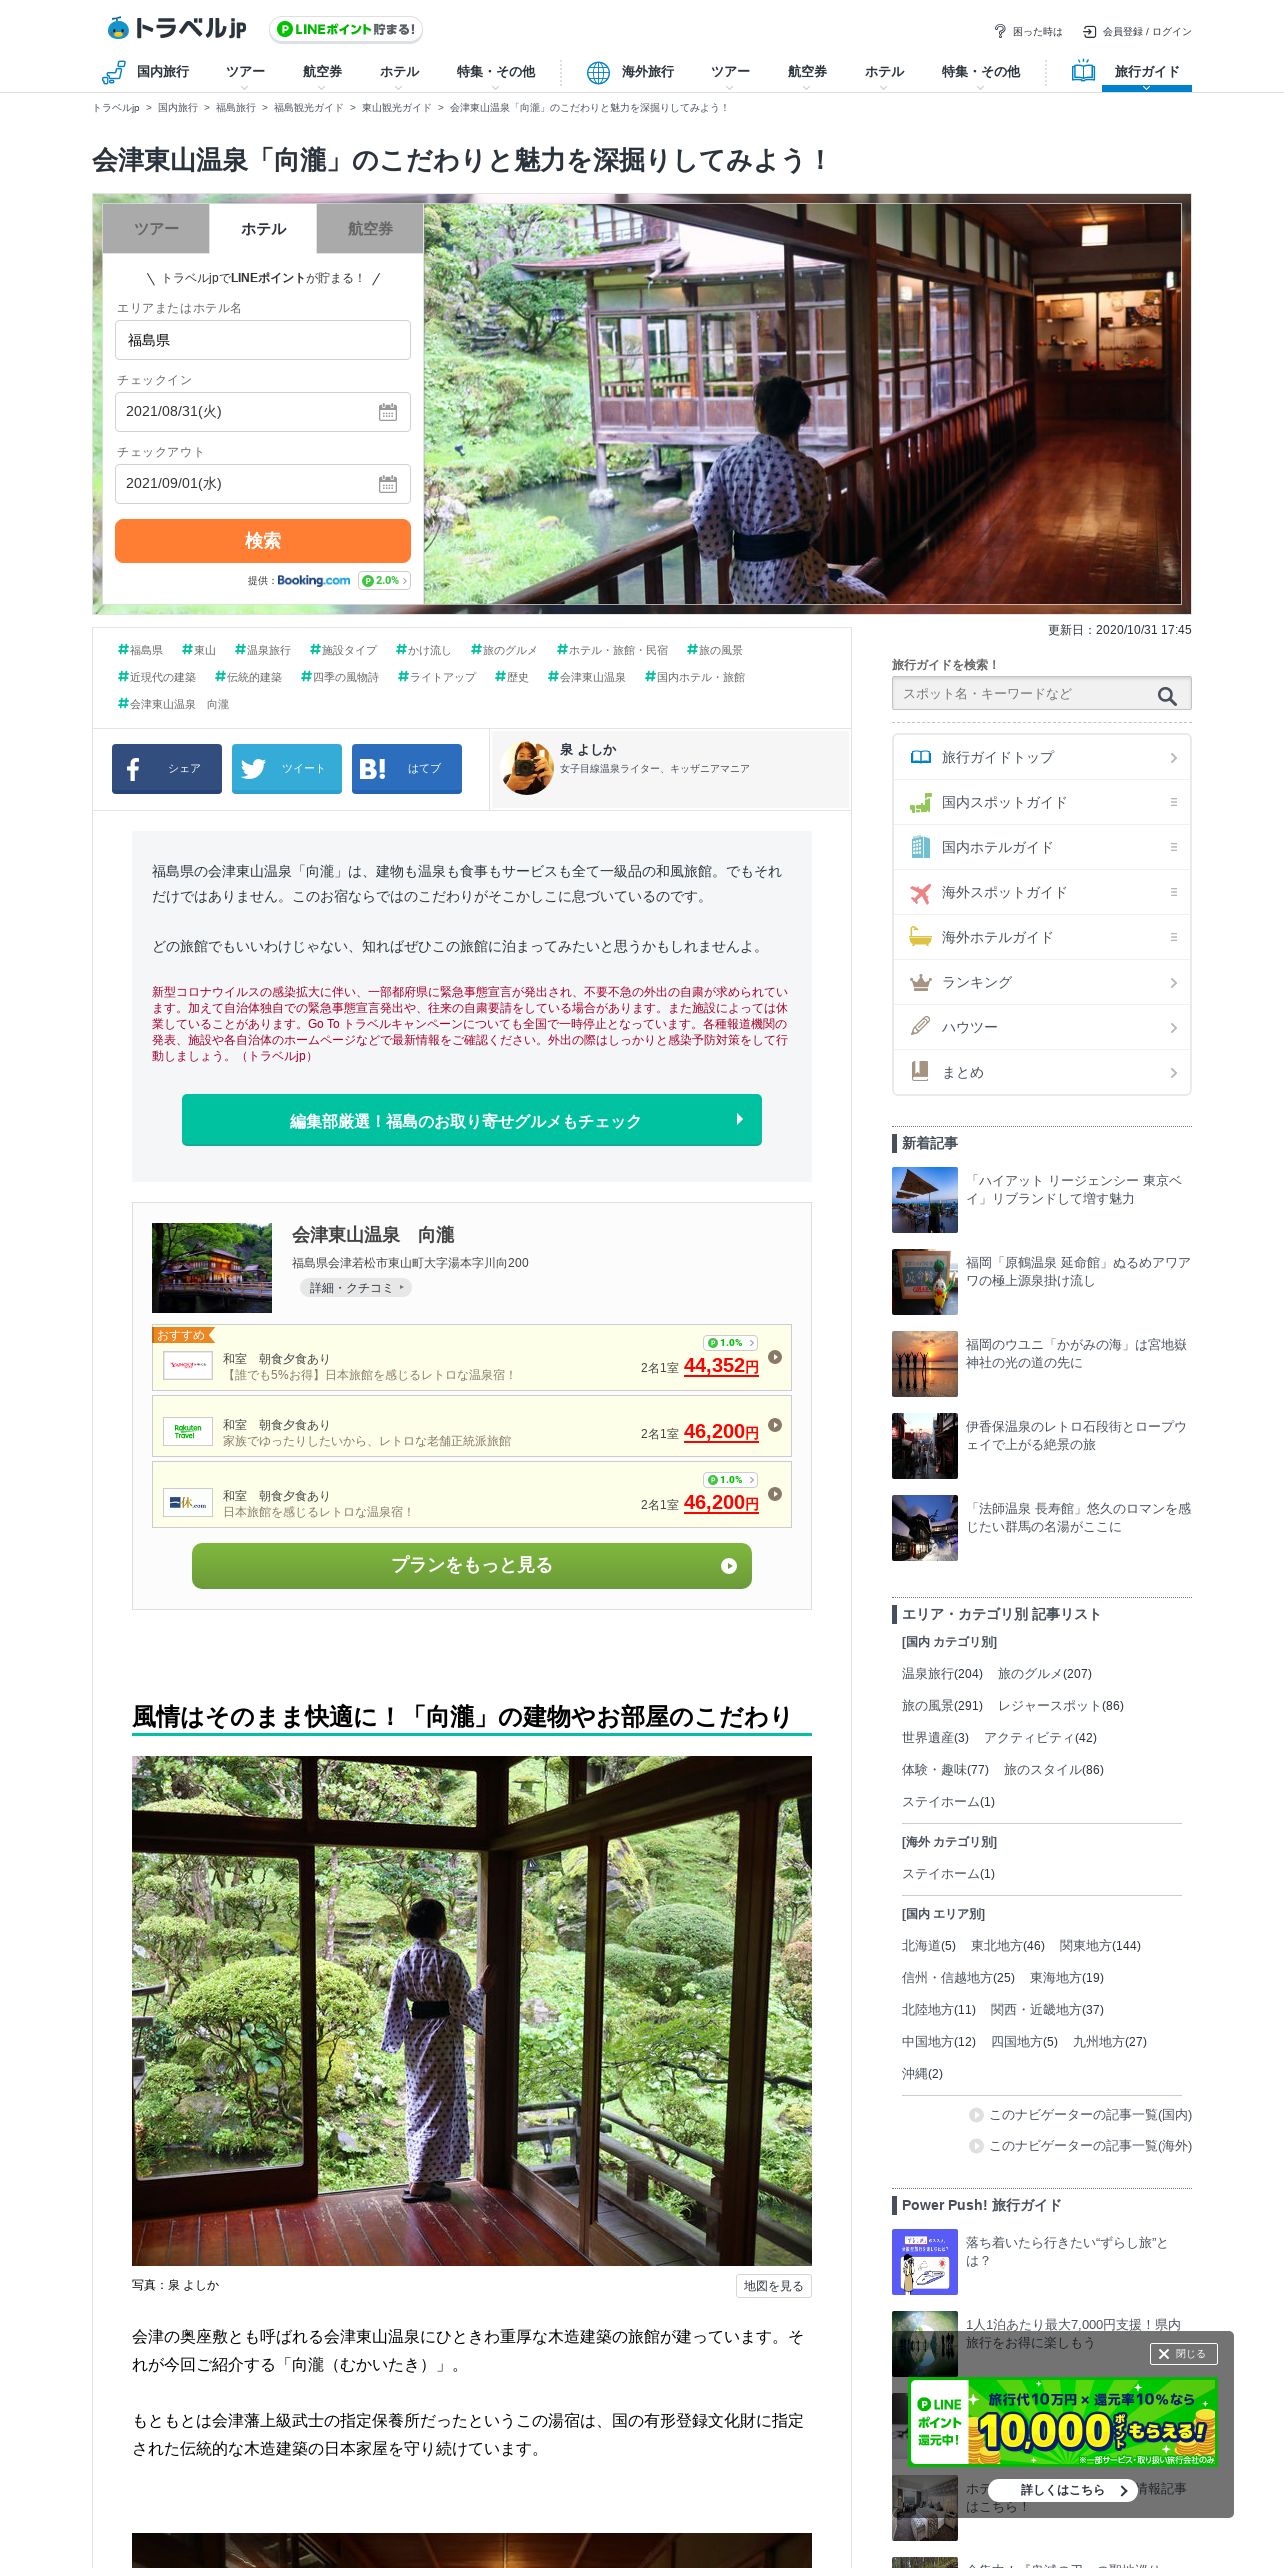Tweet the article with ツイート button

[x=287, y=769]
